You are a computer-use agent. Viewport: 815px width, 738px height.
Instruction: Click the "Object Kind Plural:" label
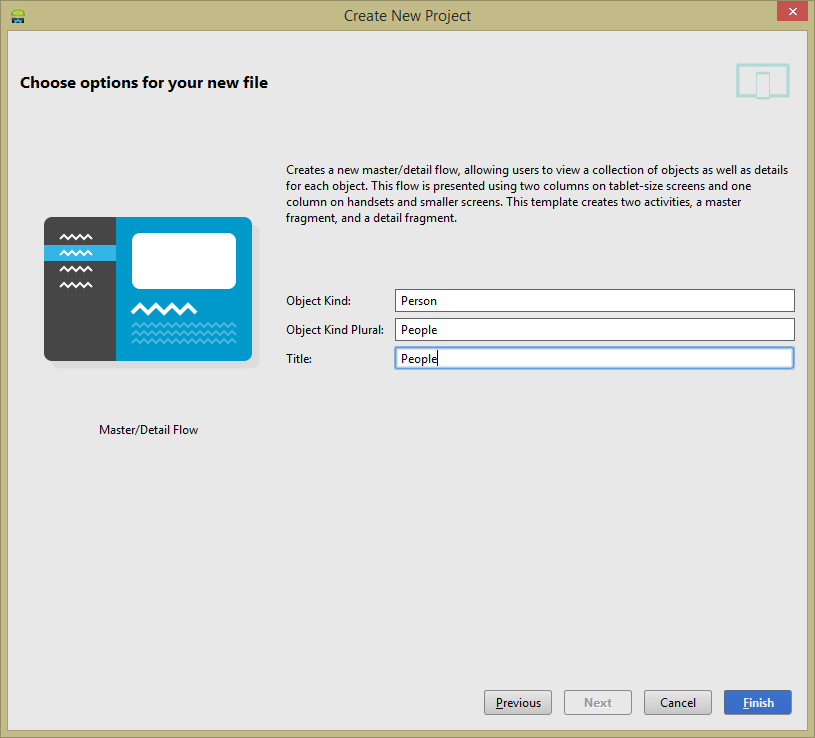(334, 330)
